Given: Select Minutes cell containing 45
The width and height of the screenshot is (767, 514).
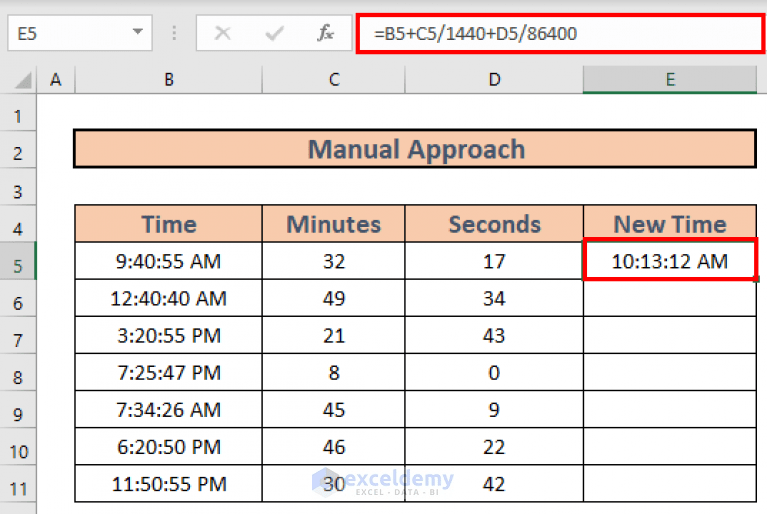Looking at the screenshot, I should [334, 409].
